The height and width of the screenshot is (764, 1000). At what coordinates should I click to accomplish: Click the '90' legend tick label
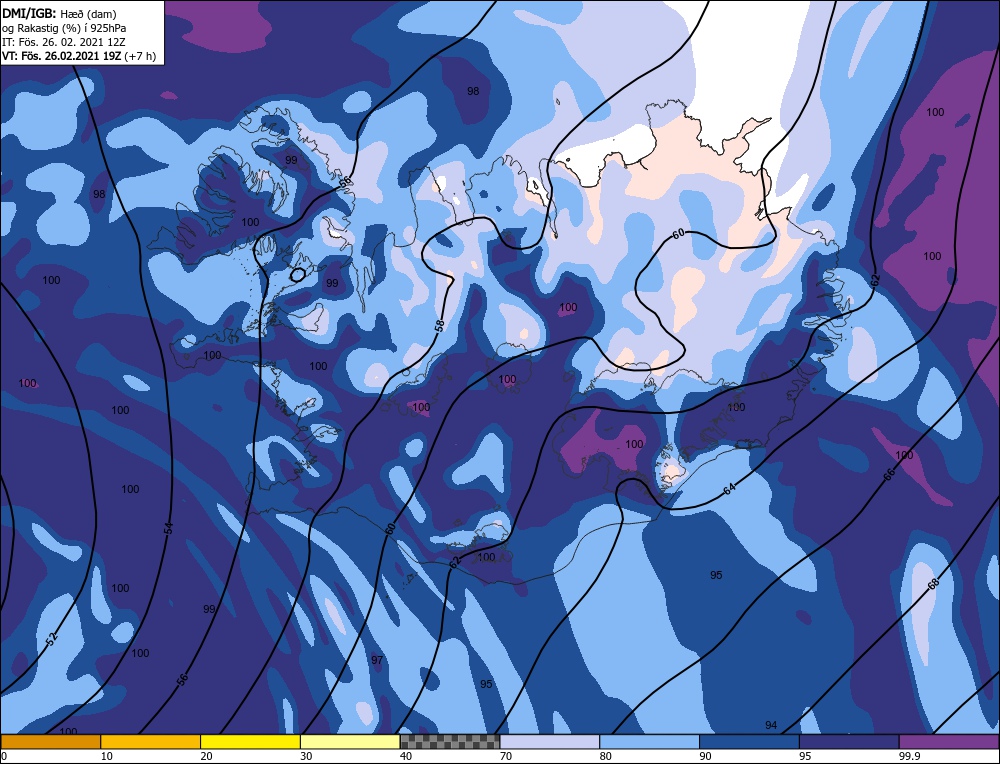(705, 756)
